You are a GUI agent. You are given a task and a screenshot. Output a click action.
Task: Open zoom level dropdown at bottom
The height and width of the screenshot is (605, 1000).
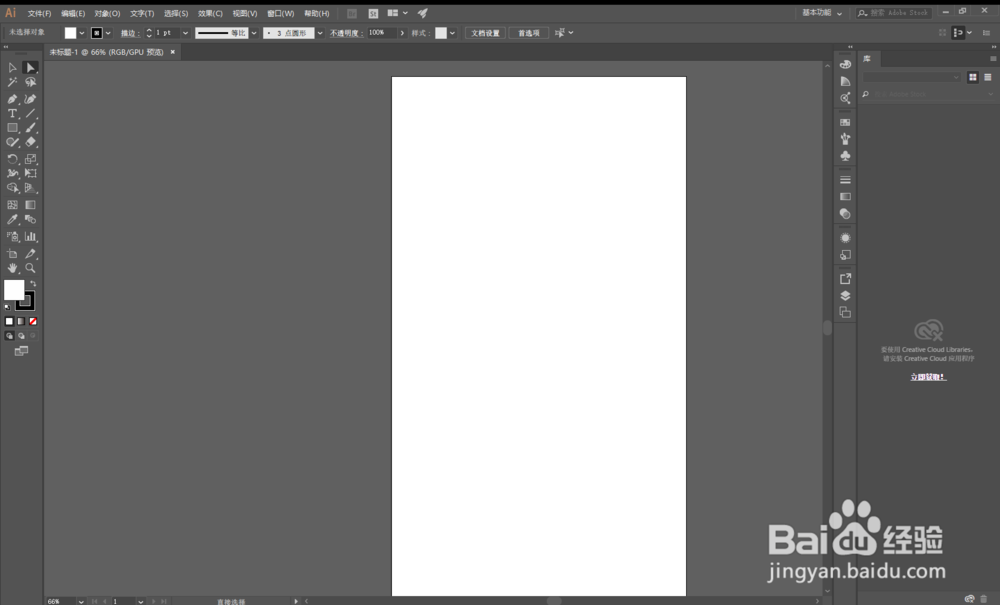[x=81, y=601]
